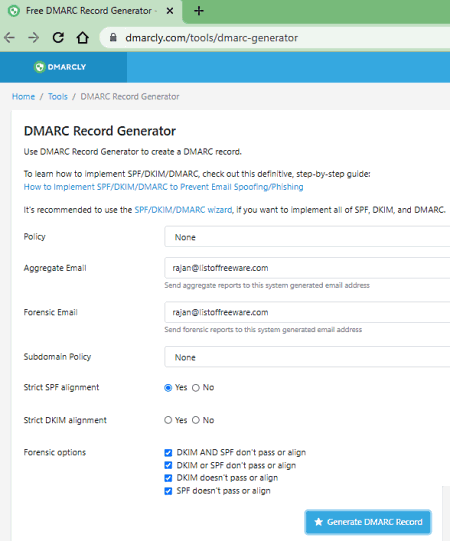Uncheck DKIM AND SPF don't pass or align
The height and width of the screenshot is (541, 450).
168,453
